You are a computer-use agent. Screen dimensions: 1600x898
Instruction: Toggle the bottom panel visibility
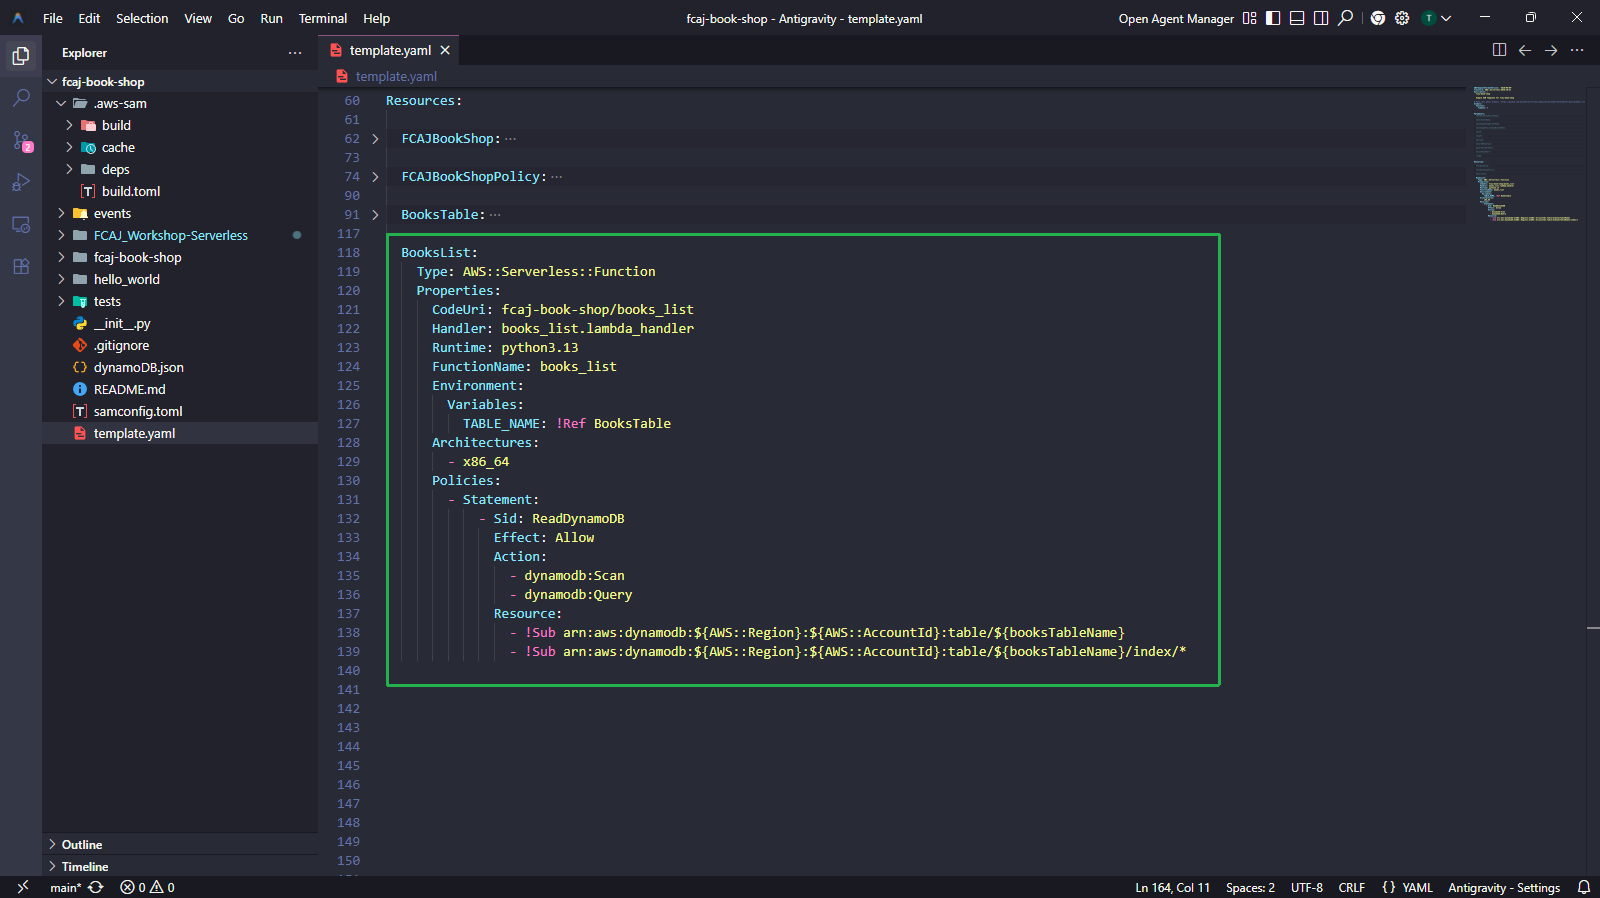[x=1297, y=18]
